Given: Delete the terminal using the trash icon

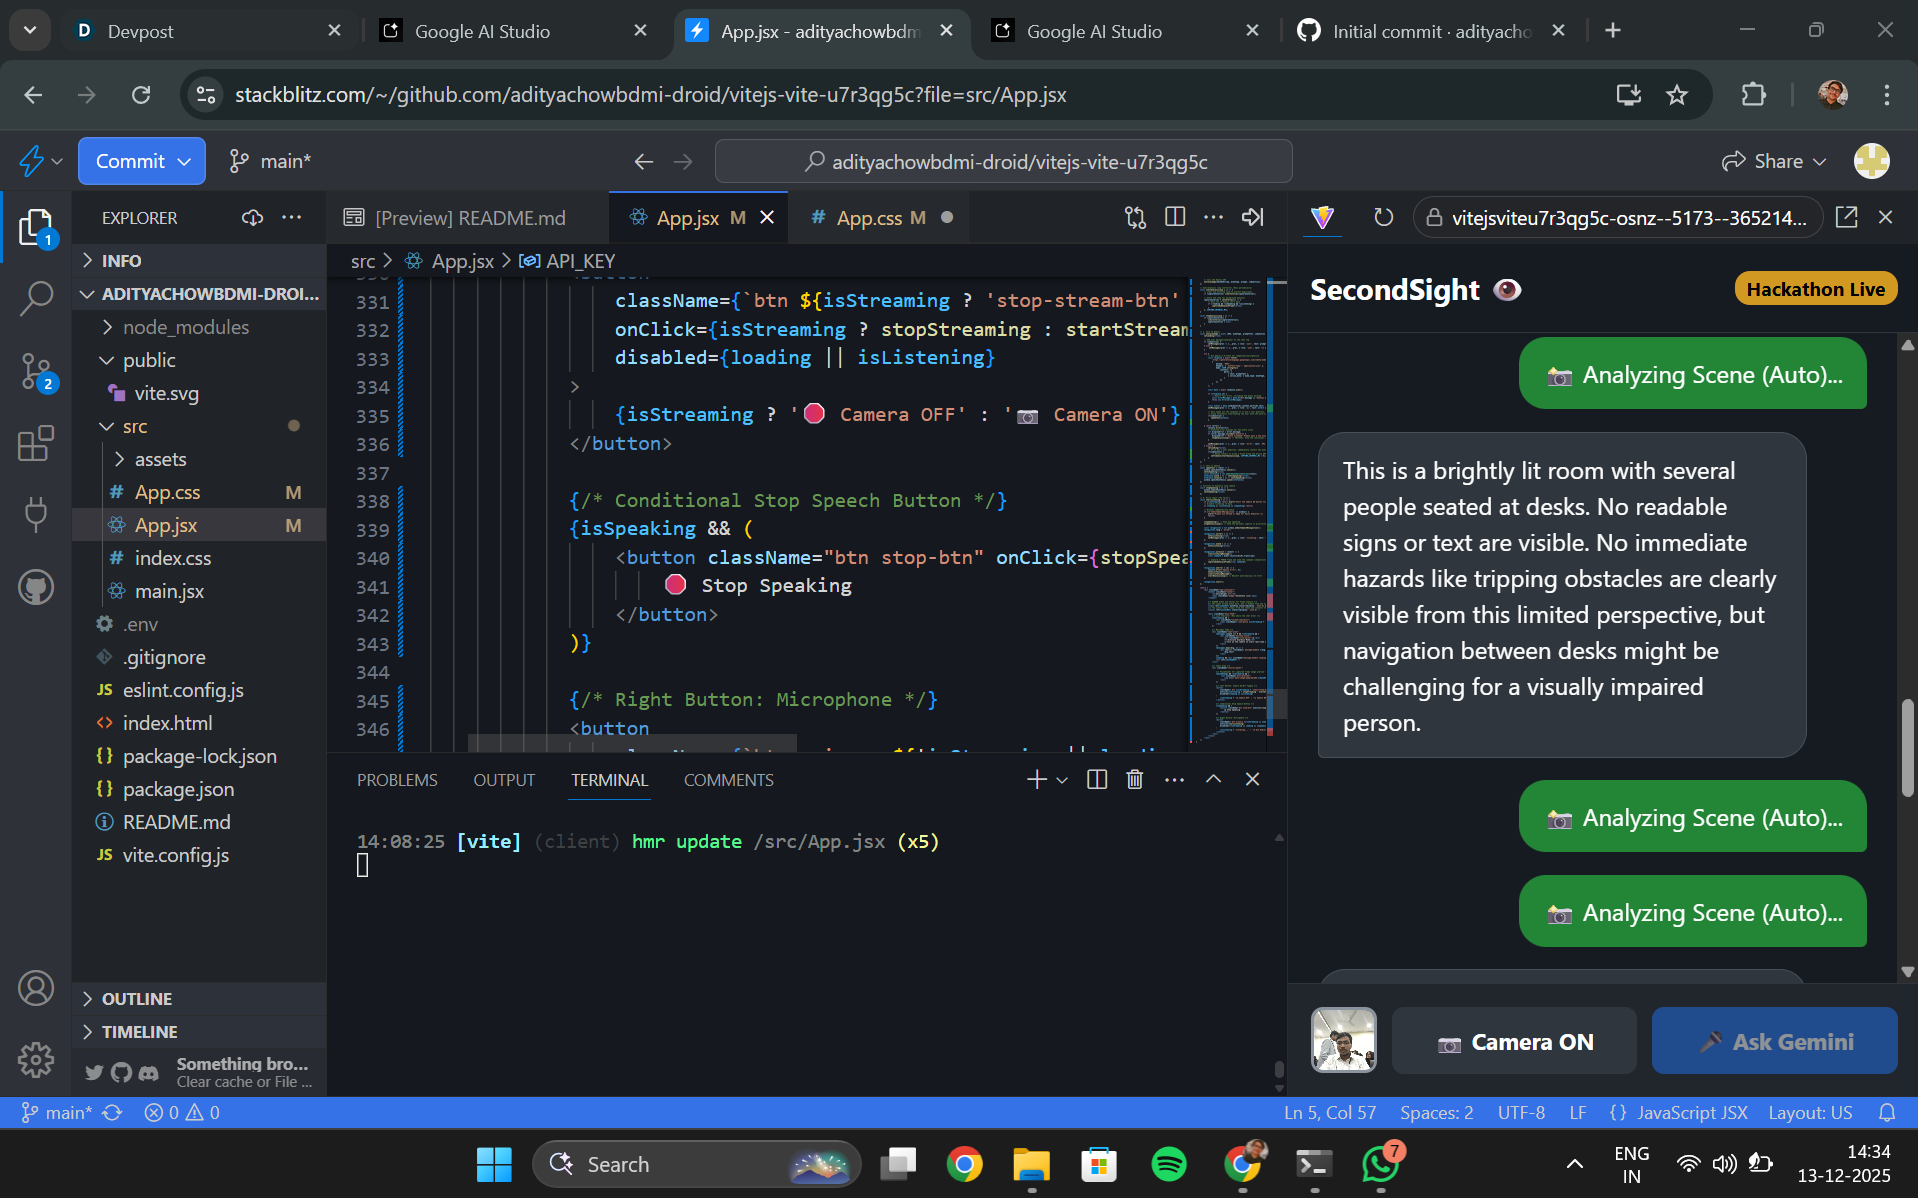Looking at the screenshot, I should [x=1134, y=779].
